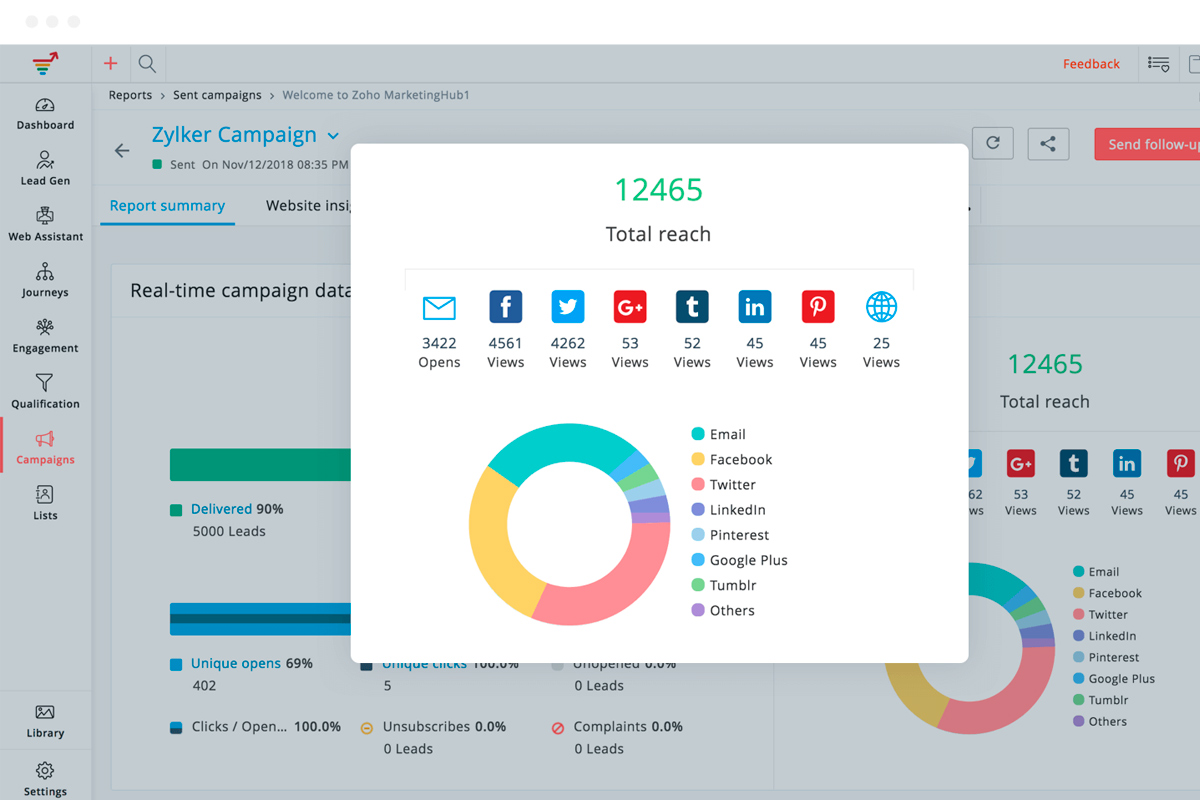
Task: Click the share icon button
Action: 1047,143
